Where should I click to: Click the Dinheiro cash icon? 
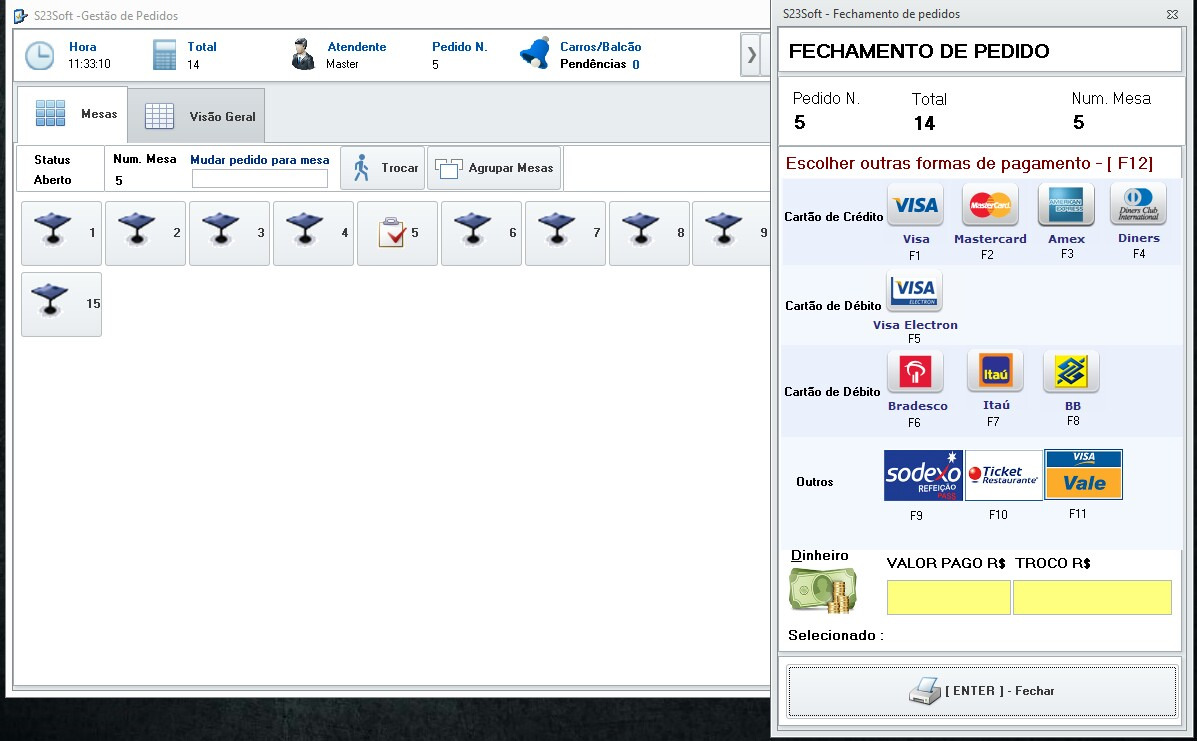click(x=822, y=589)
